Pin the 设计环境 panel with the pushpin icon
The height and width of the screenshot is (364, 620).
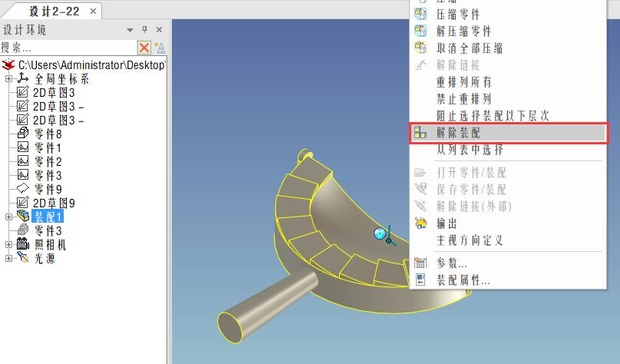(x=145, y=30)
